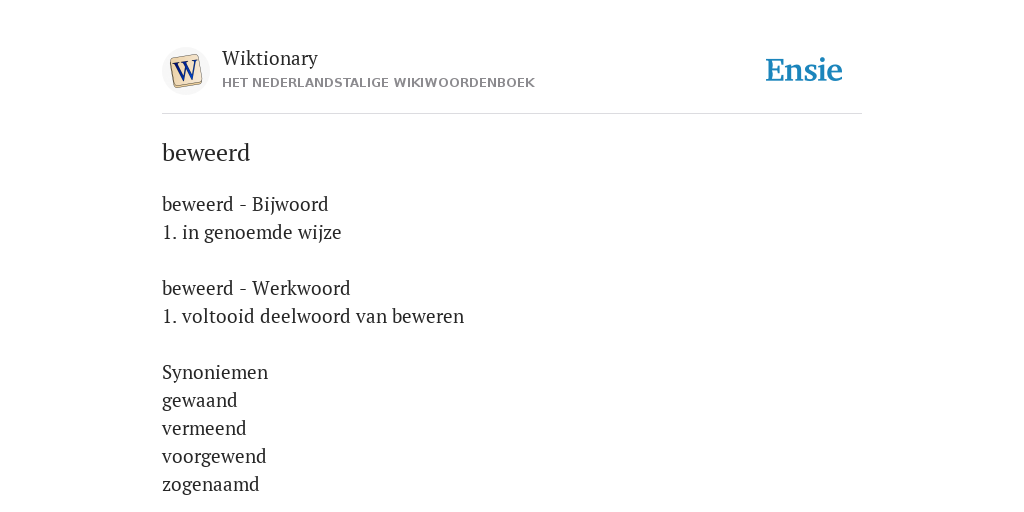
Task: Select the synonym zogenaamd
Action: (210, 485)
